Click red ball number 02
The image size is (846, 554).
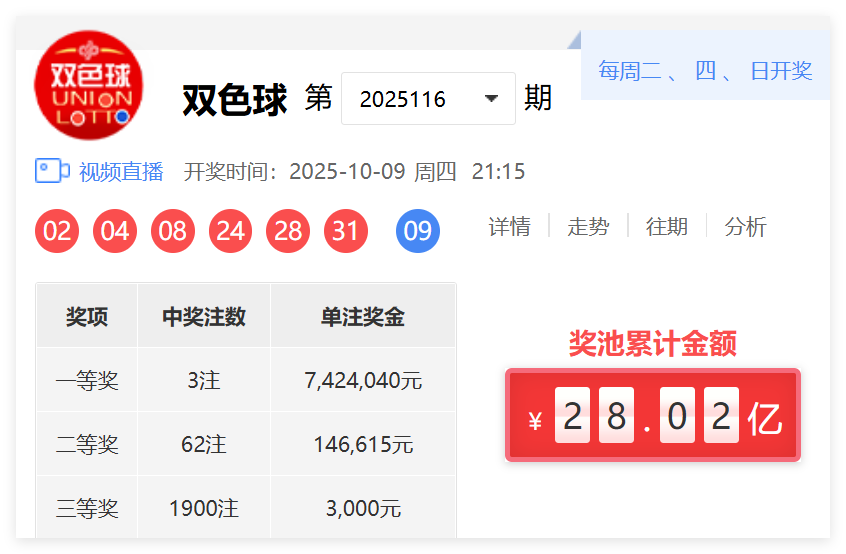[57, 231]
